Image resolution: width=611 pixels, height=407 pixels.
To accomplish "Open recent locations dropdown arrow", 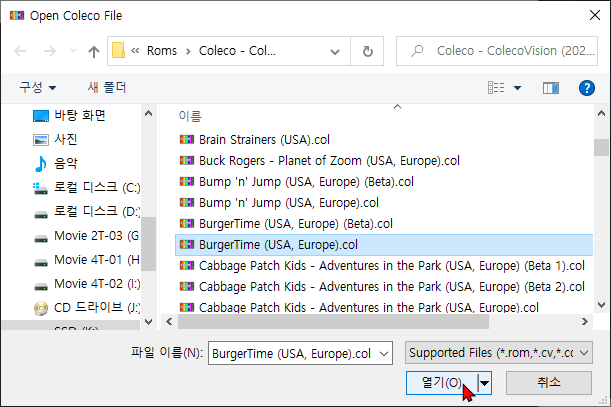I will coord(72,51).
